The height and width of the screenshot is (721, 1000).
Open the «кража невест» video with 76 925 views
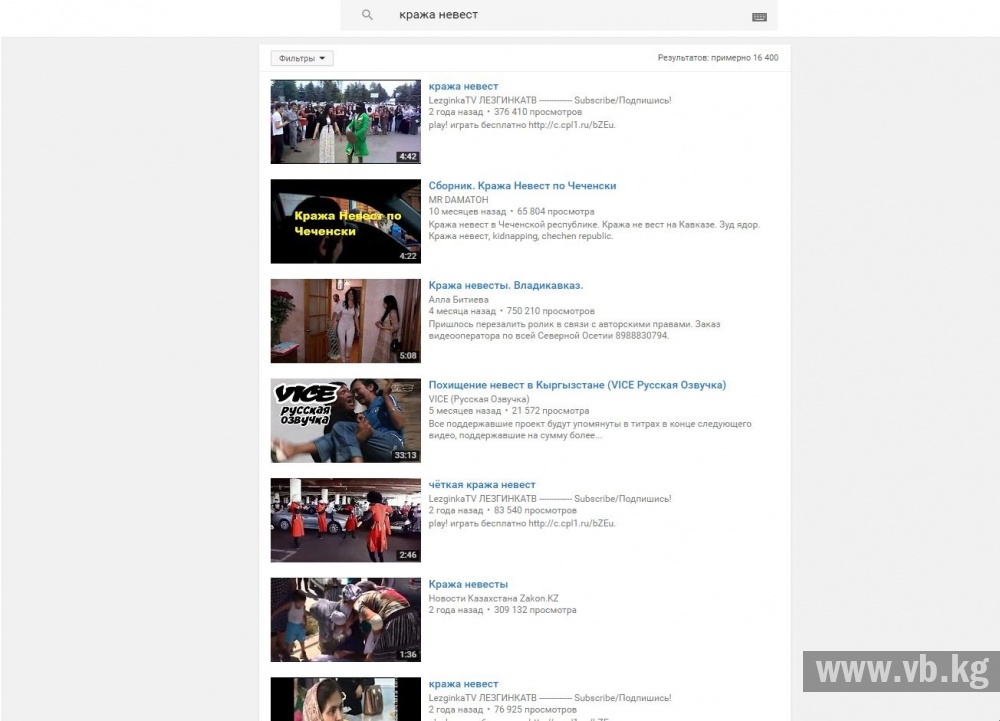click(463, 683)
